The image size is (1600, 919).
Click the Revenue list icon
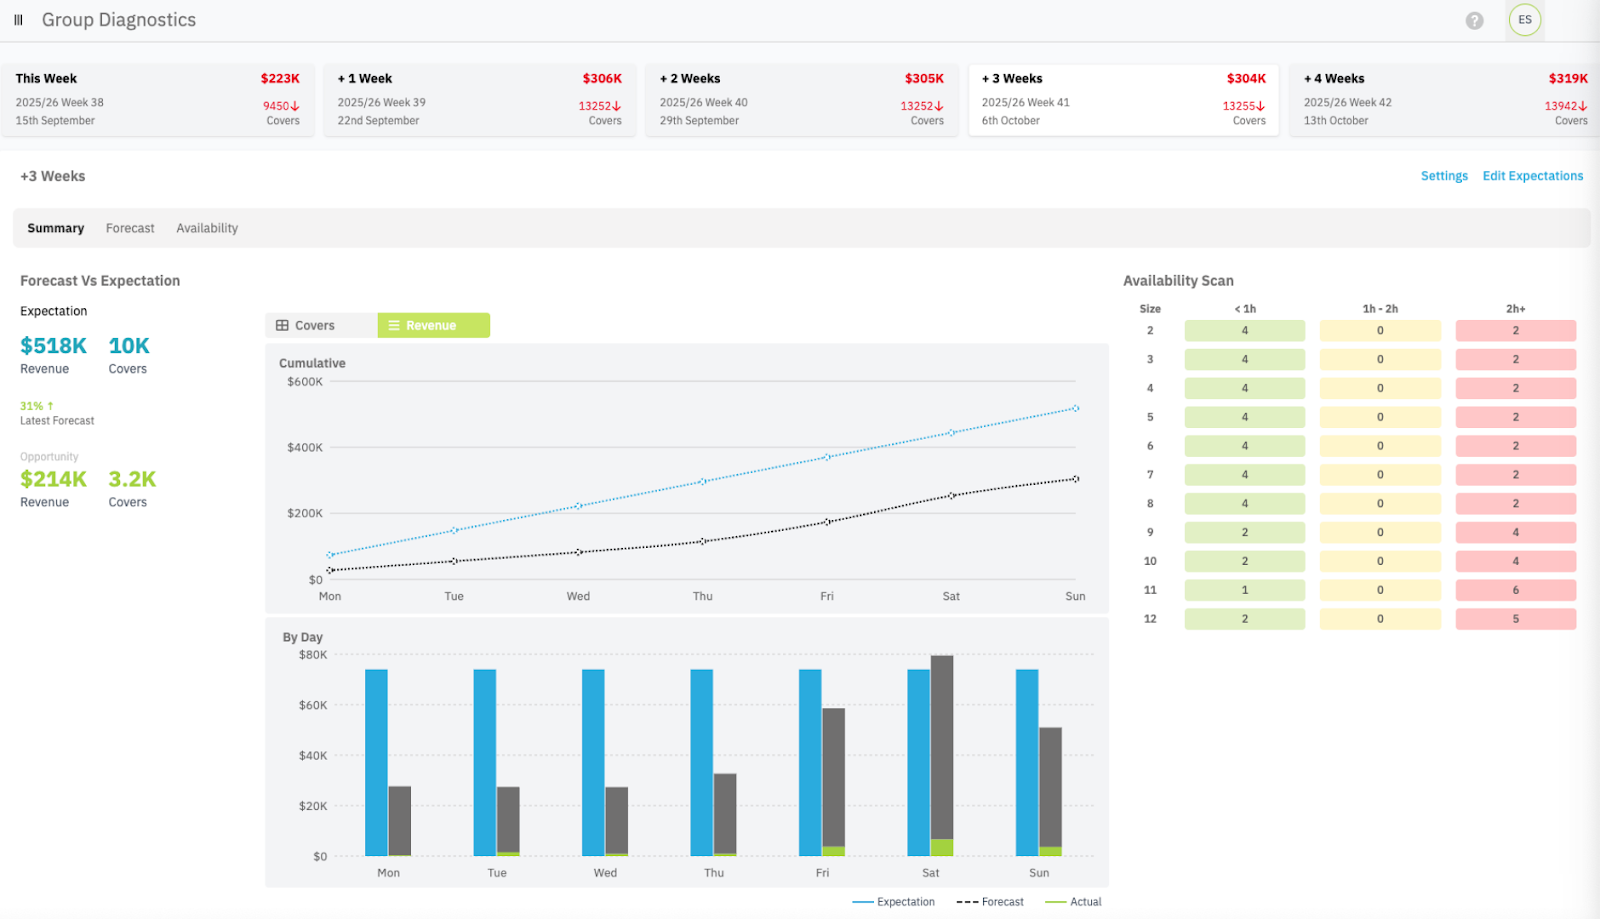click(x=394, y=326)
